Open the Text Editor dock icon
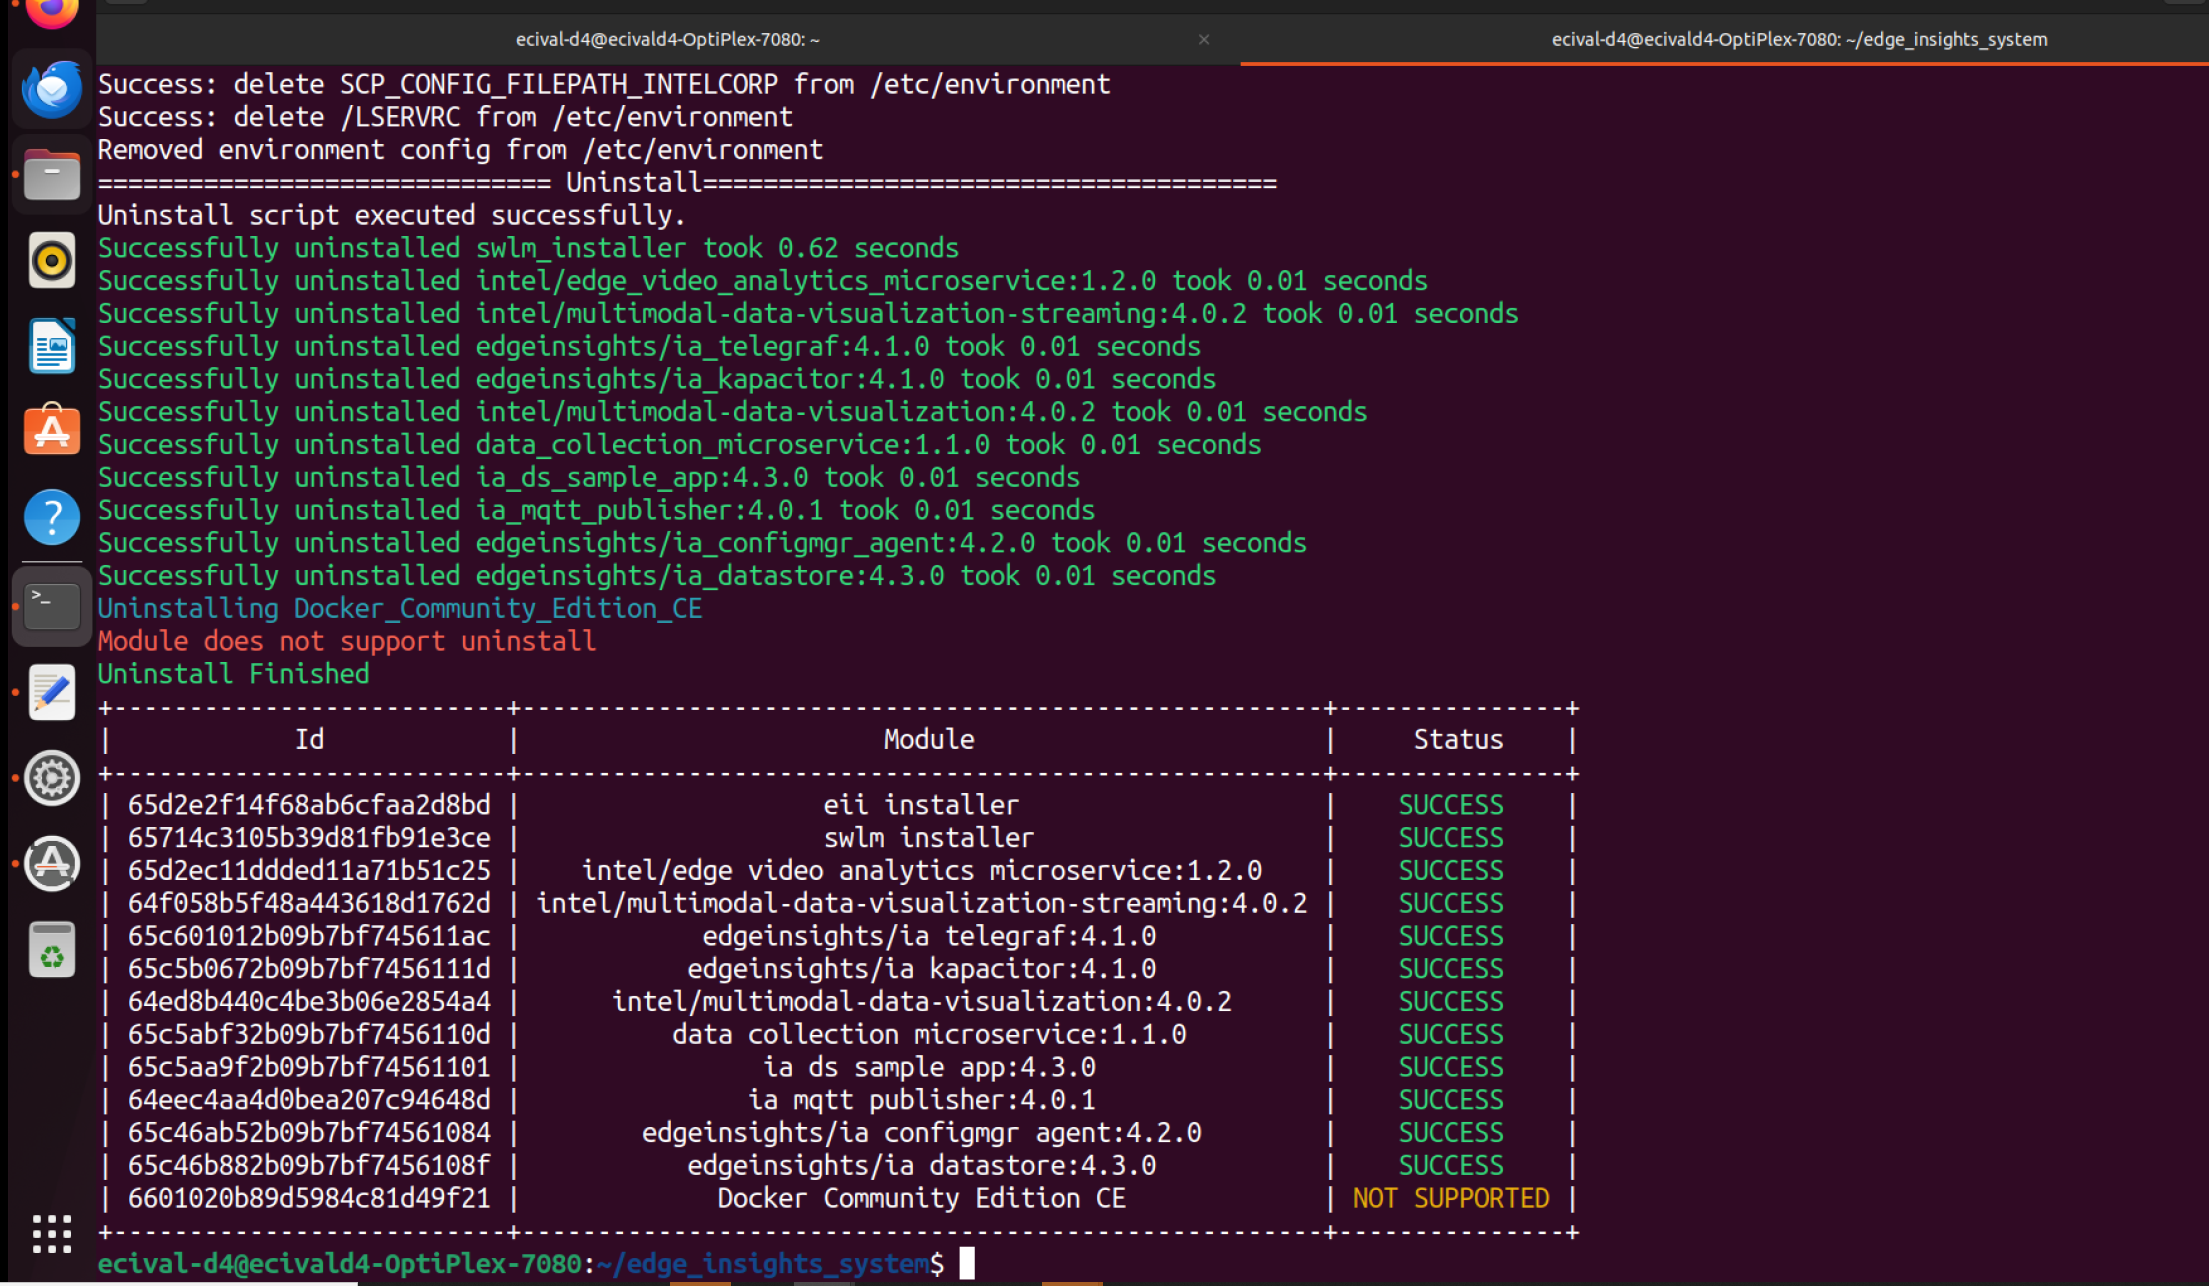 tap(52, 692)
